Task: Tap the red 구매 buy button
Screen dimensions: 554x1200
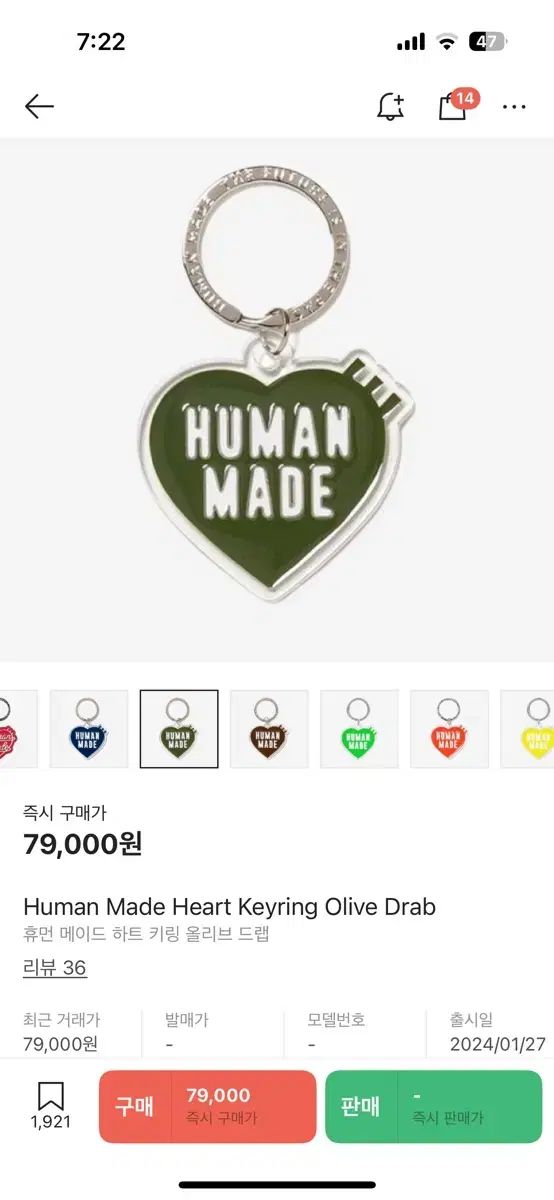Action: click(207, 1106)
